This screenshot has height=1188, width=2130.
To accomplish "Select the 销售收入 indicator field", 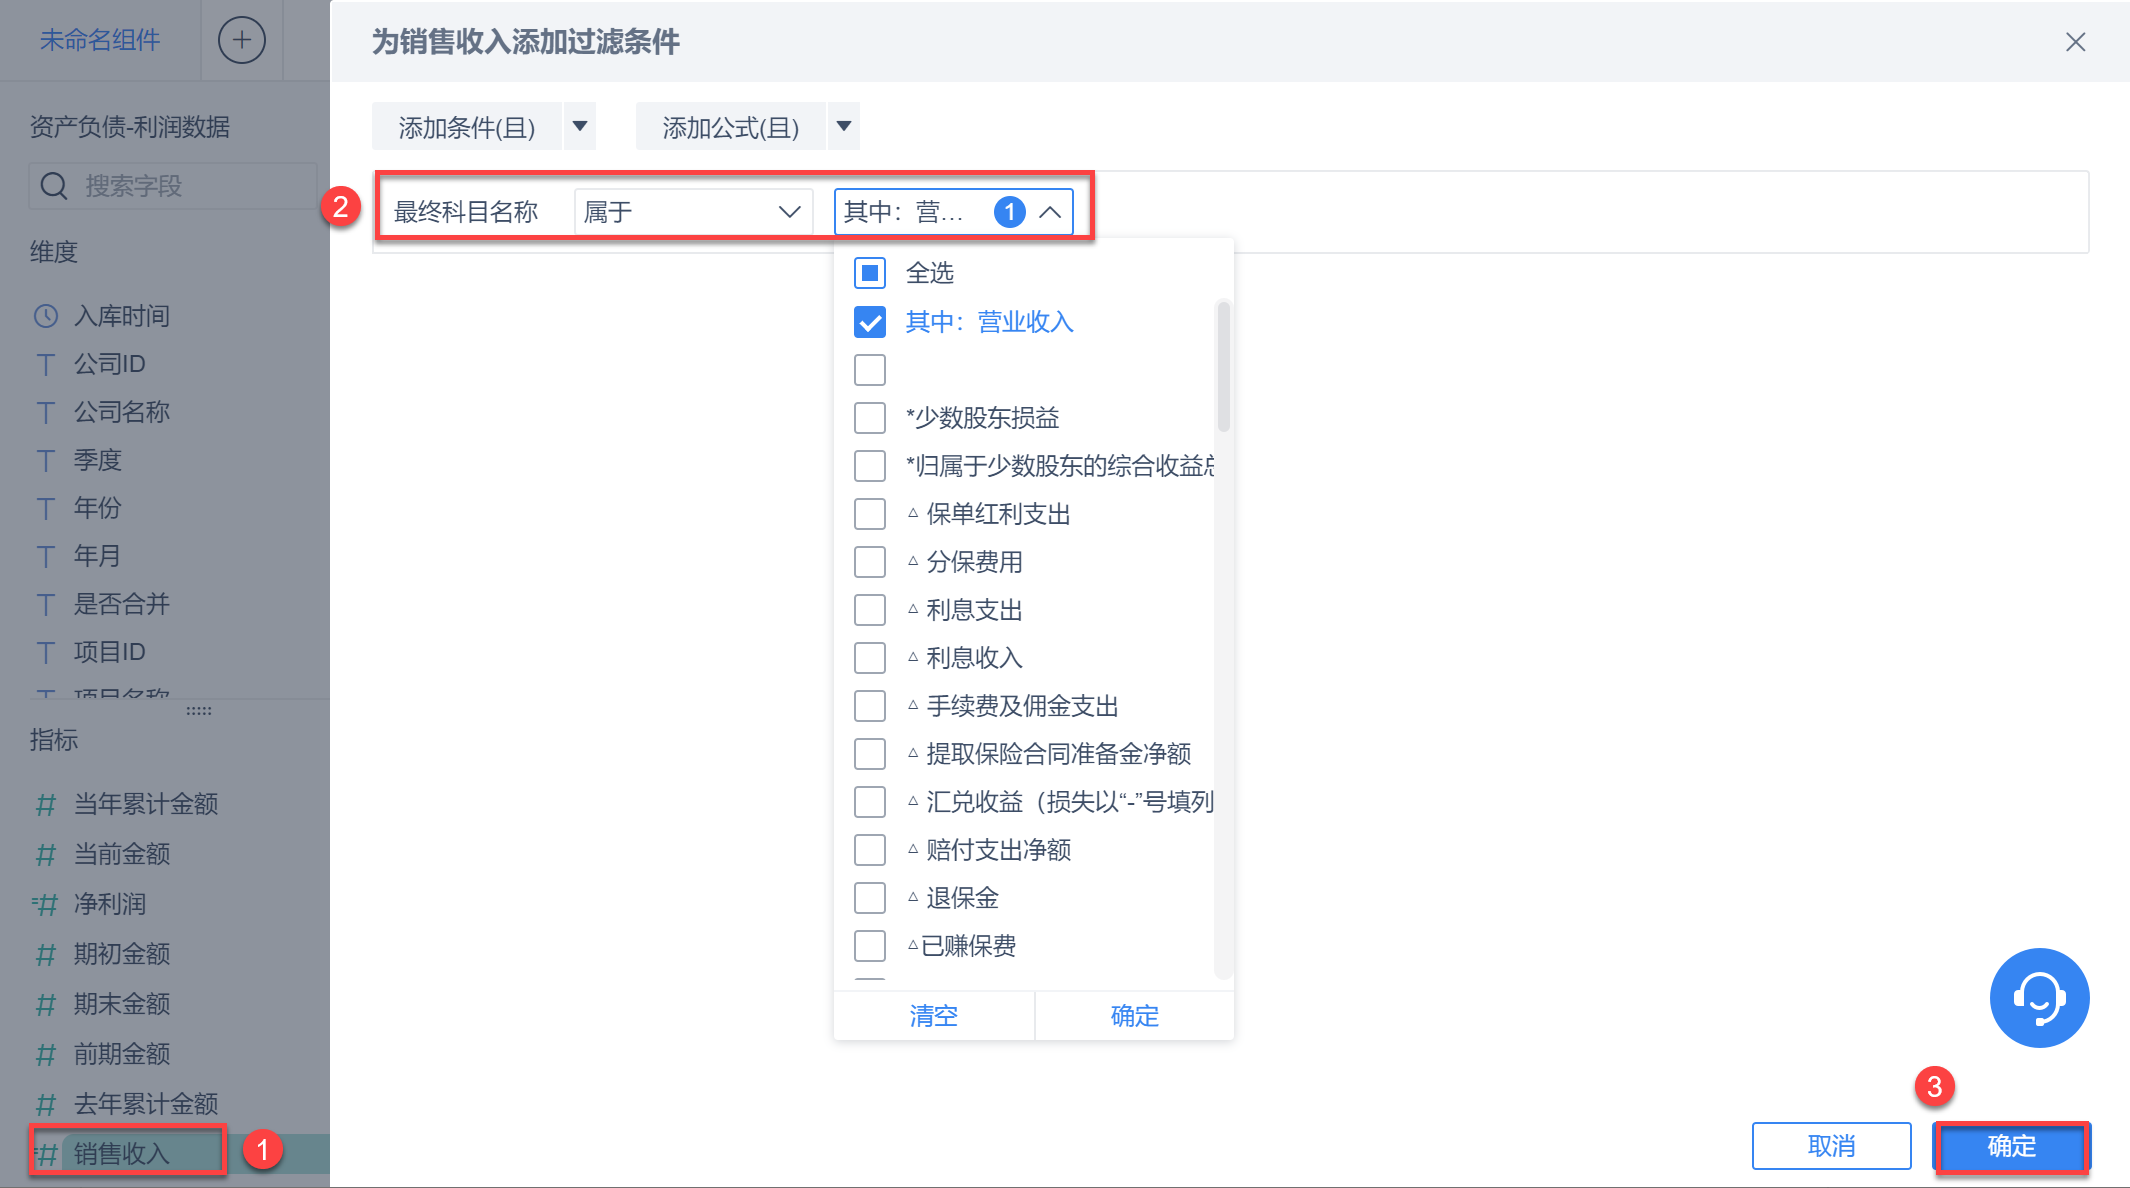I will 122,1153.
